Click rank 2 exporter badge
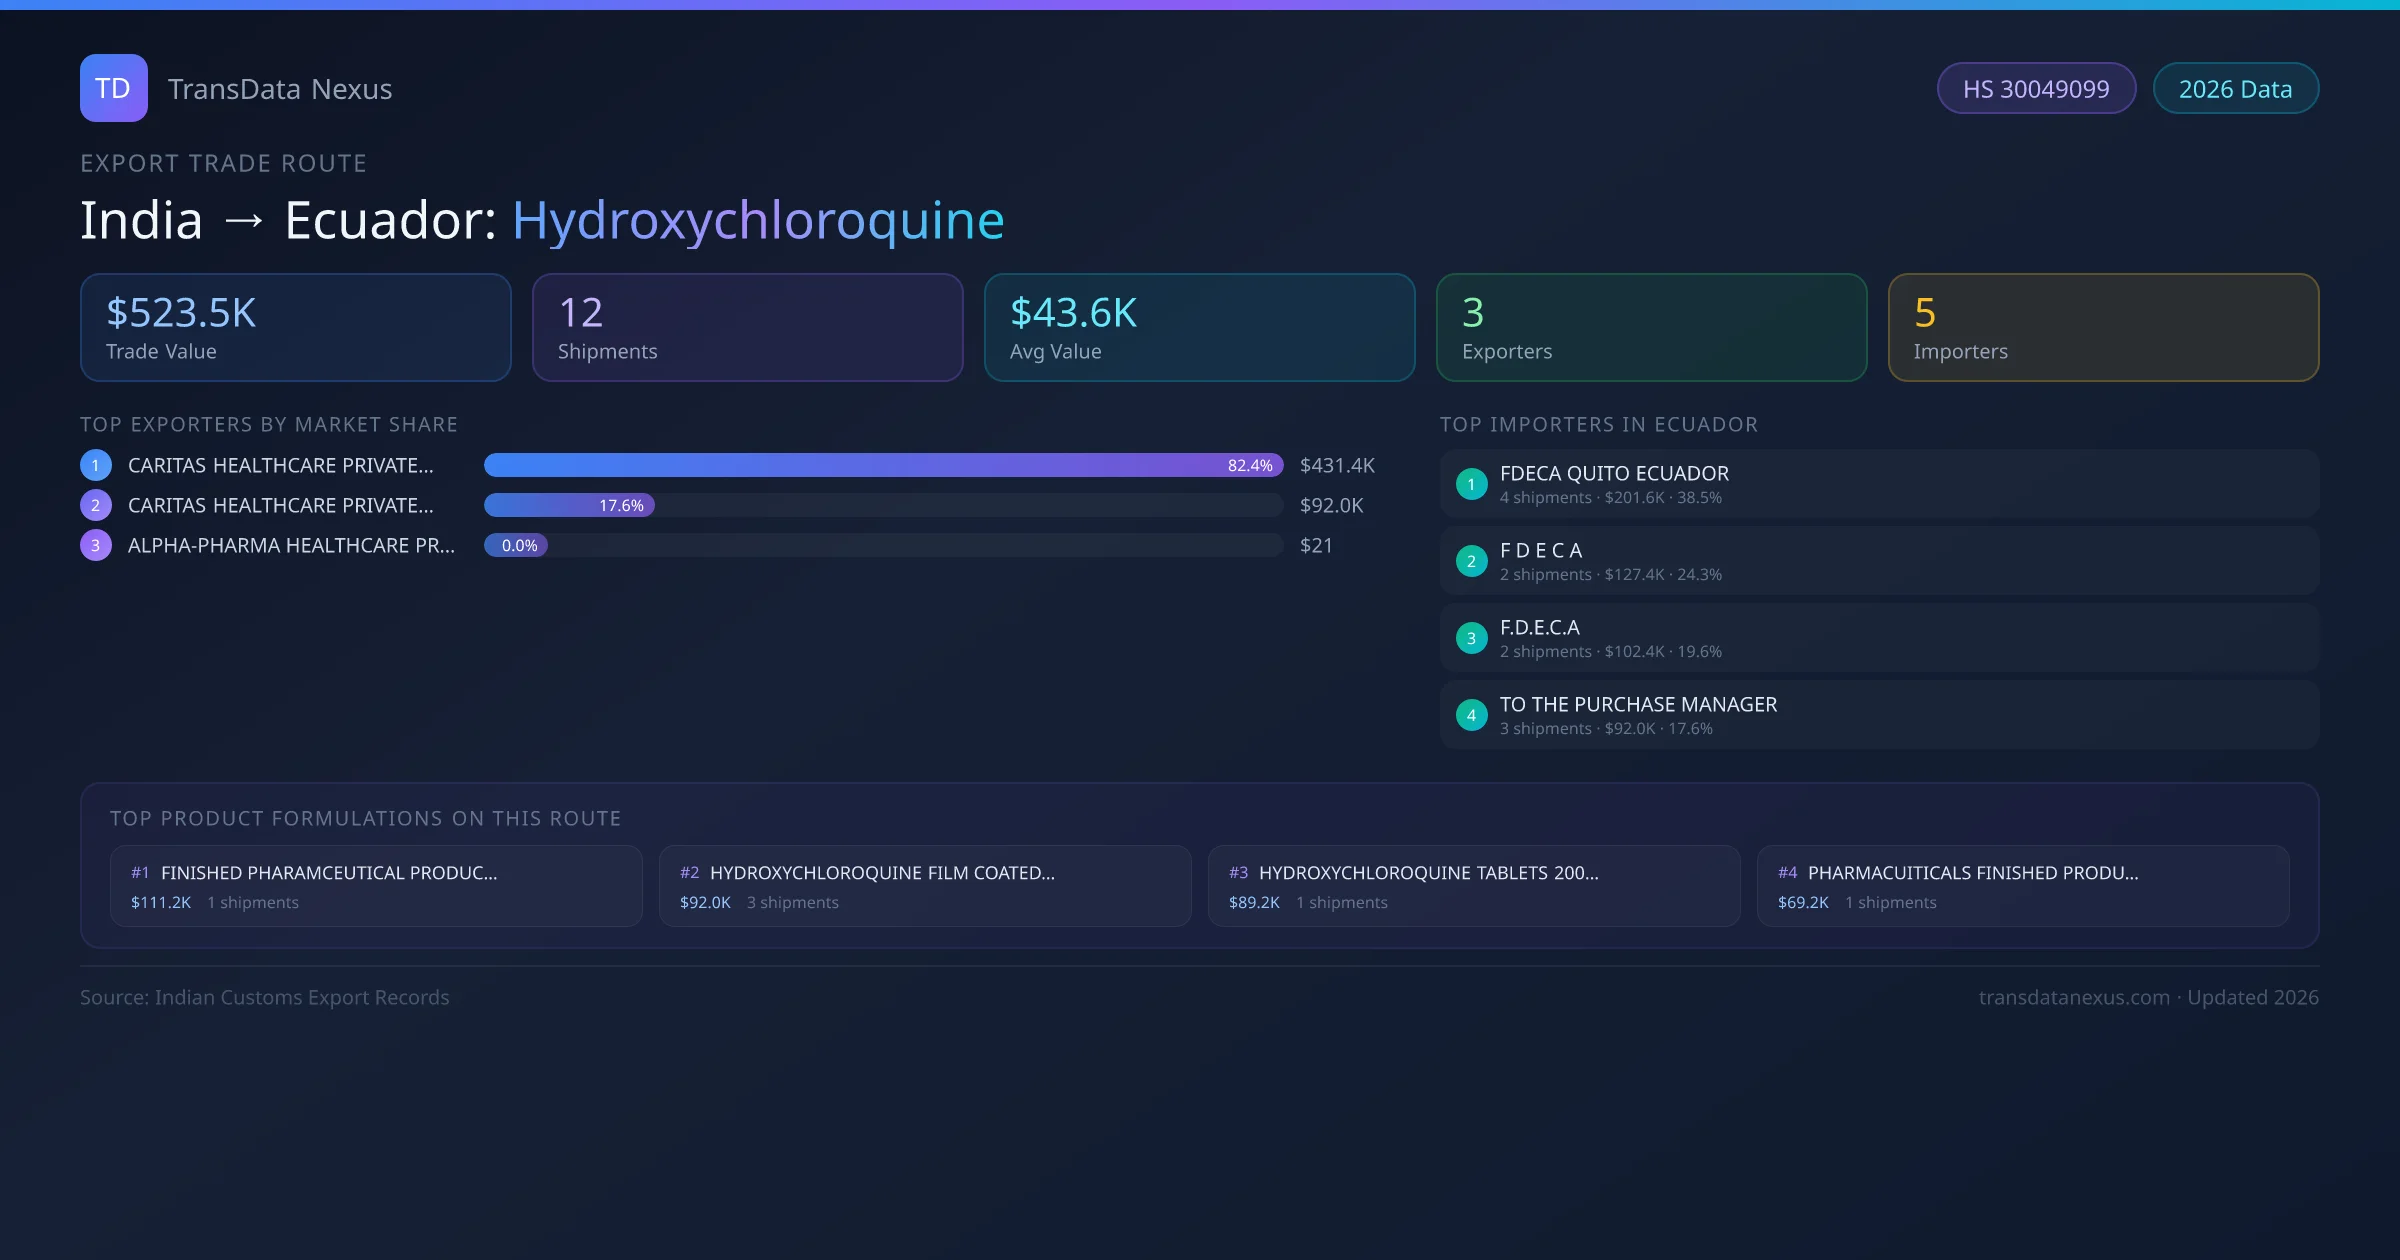The width and height of the screenshot is (2400, 1260). tap(96, 505)
